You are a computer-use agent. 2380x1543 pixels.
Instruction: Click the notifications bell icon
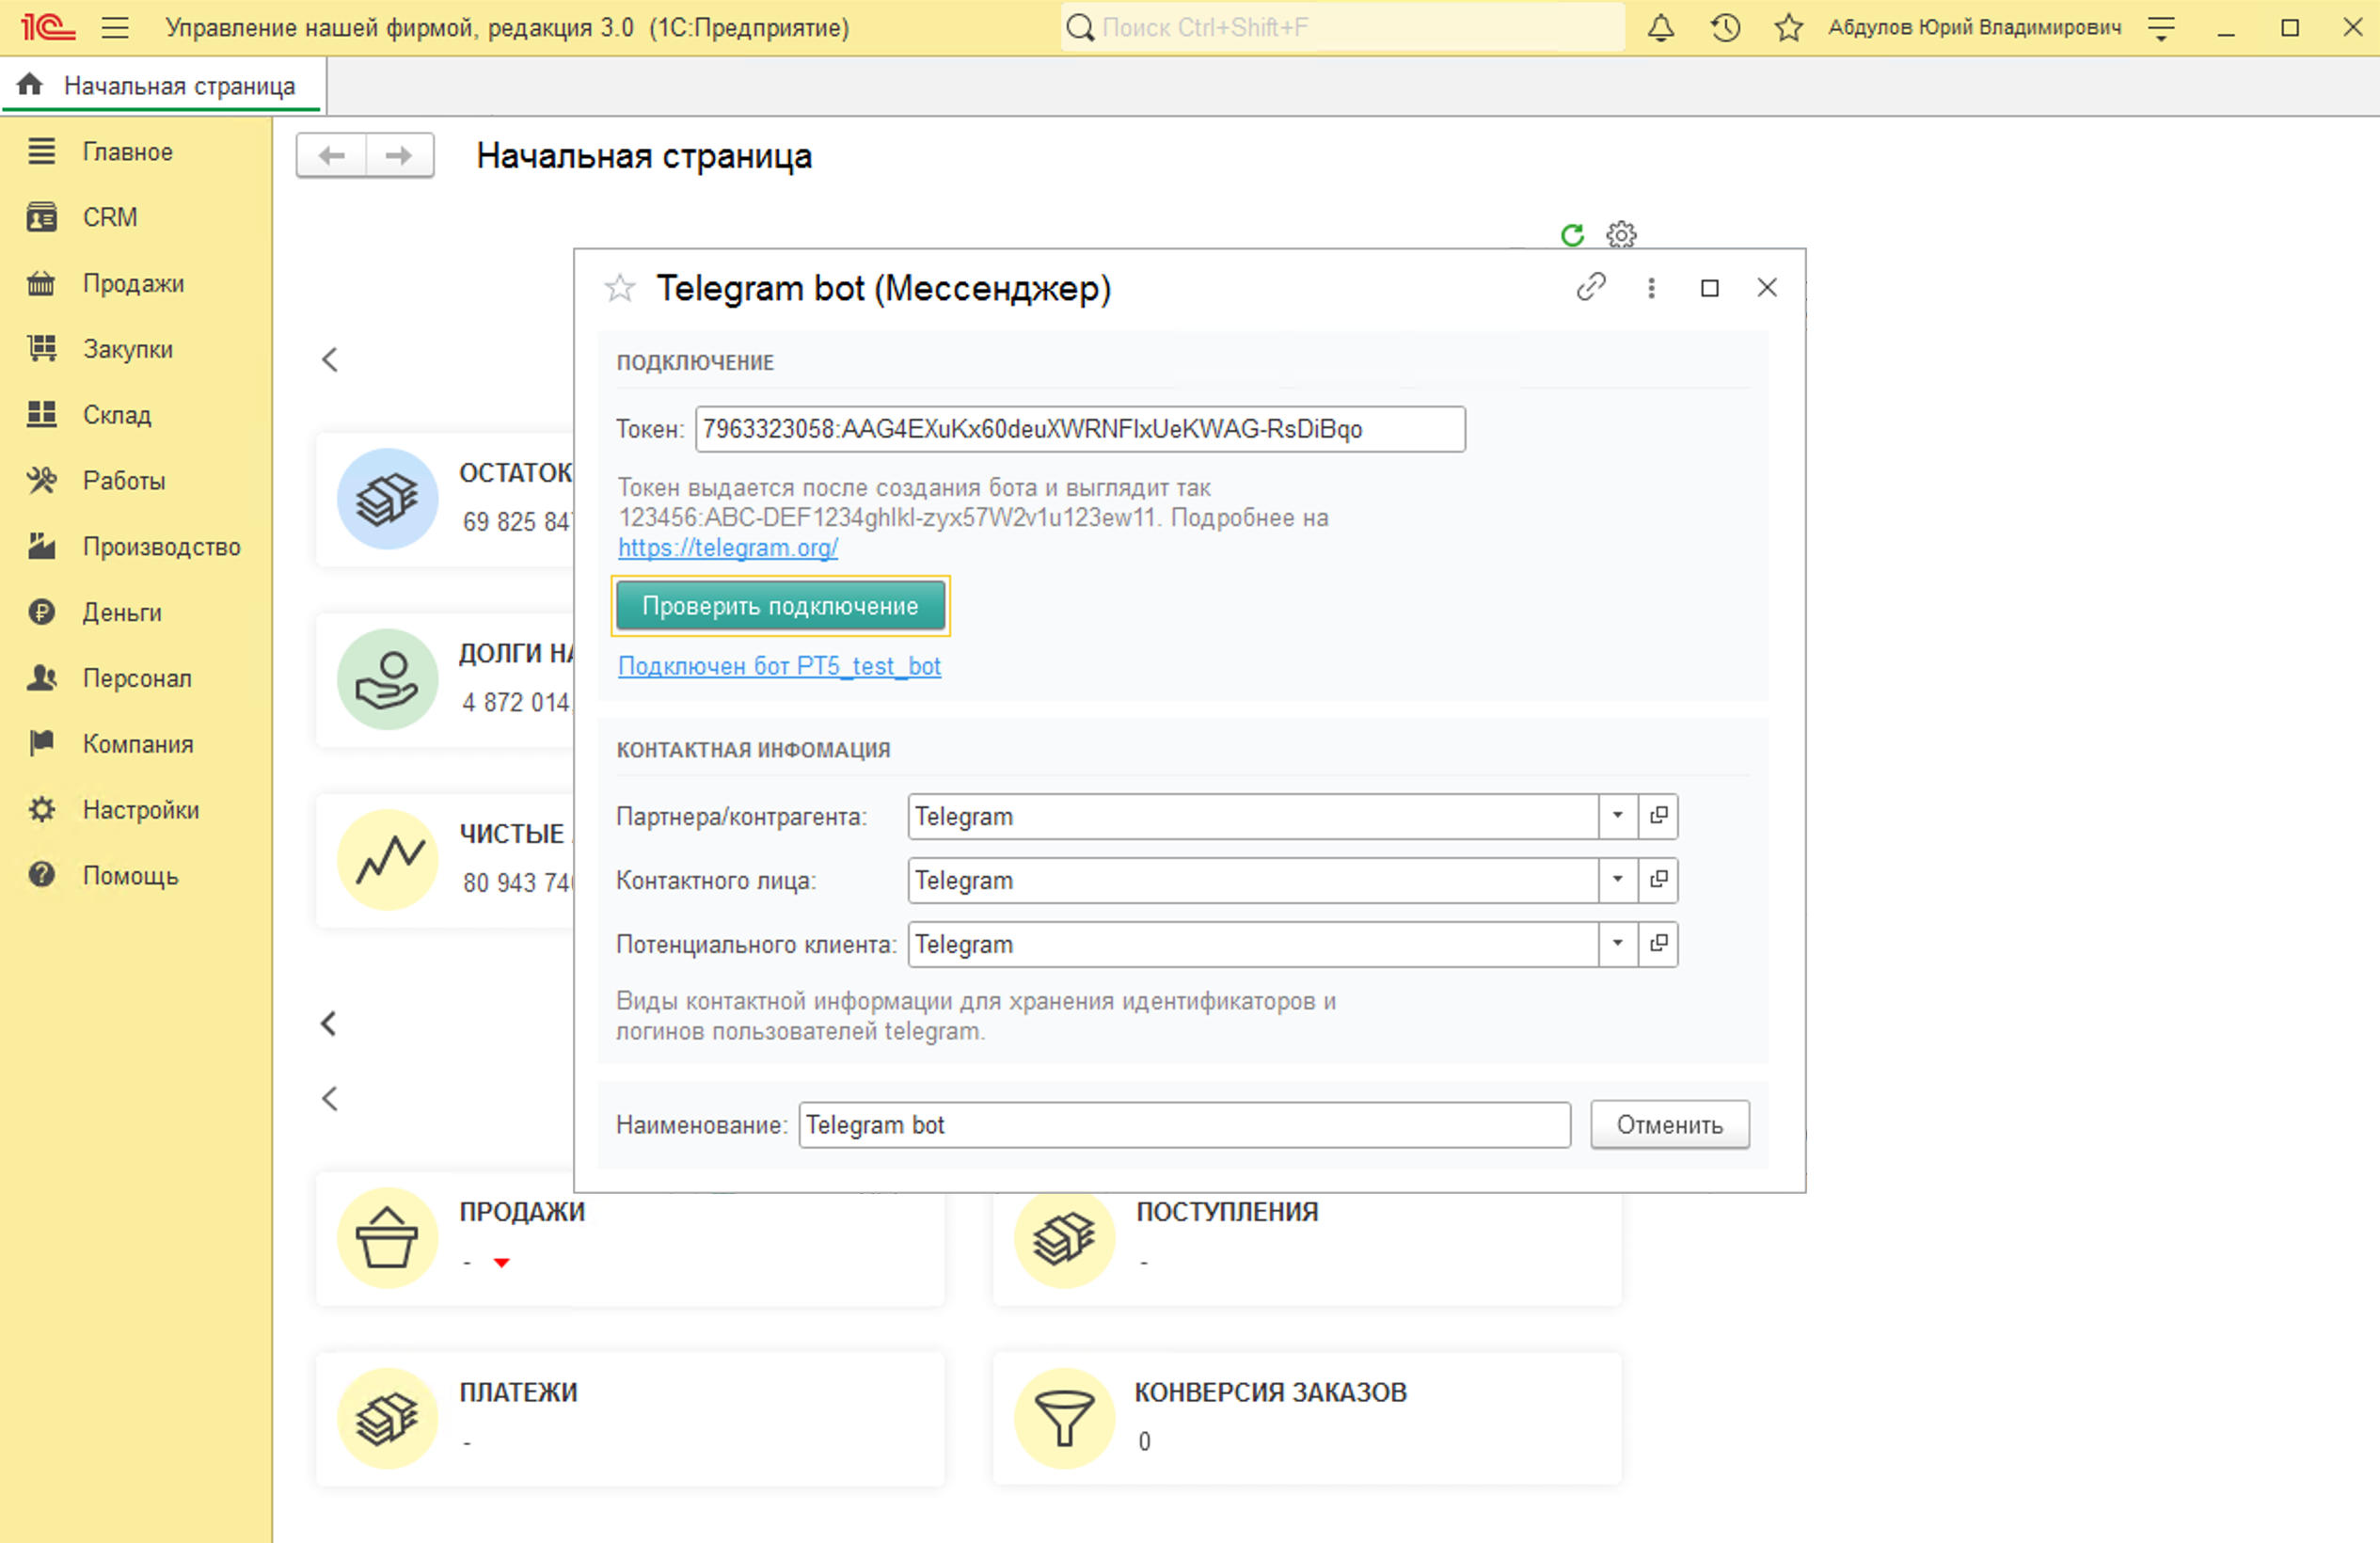(1660, 28)
